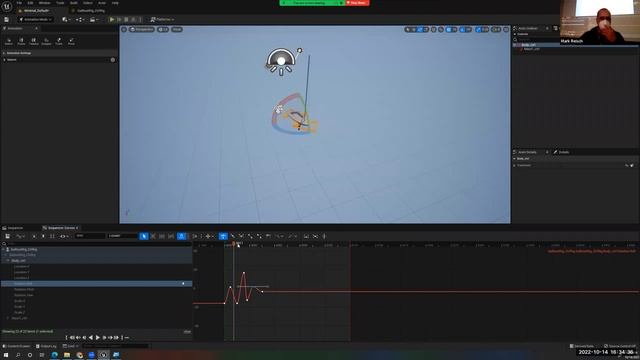
Task: Open the viewport camera speed setting
Action: [x=496, y=29]
